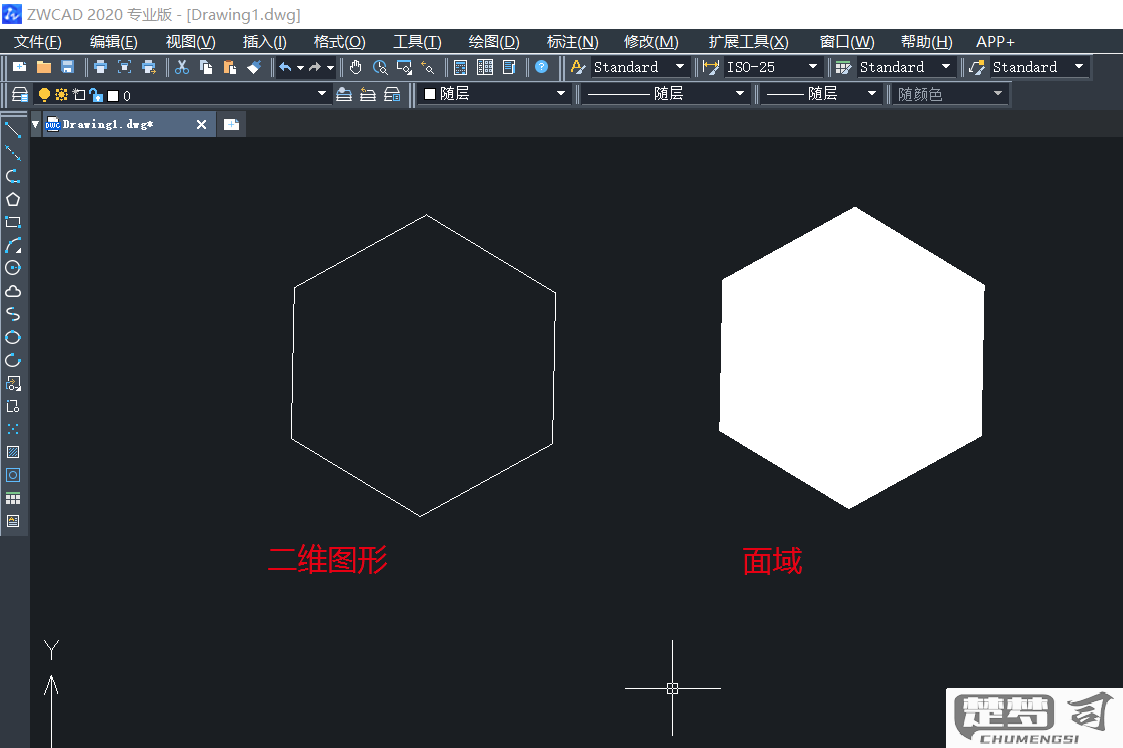The width and height of the screenshot is (1123, 748).
Task: Toggle the layer freeze sun icon
Action: coord(62,95)
